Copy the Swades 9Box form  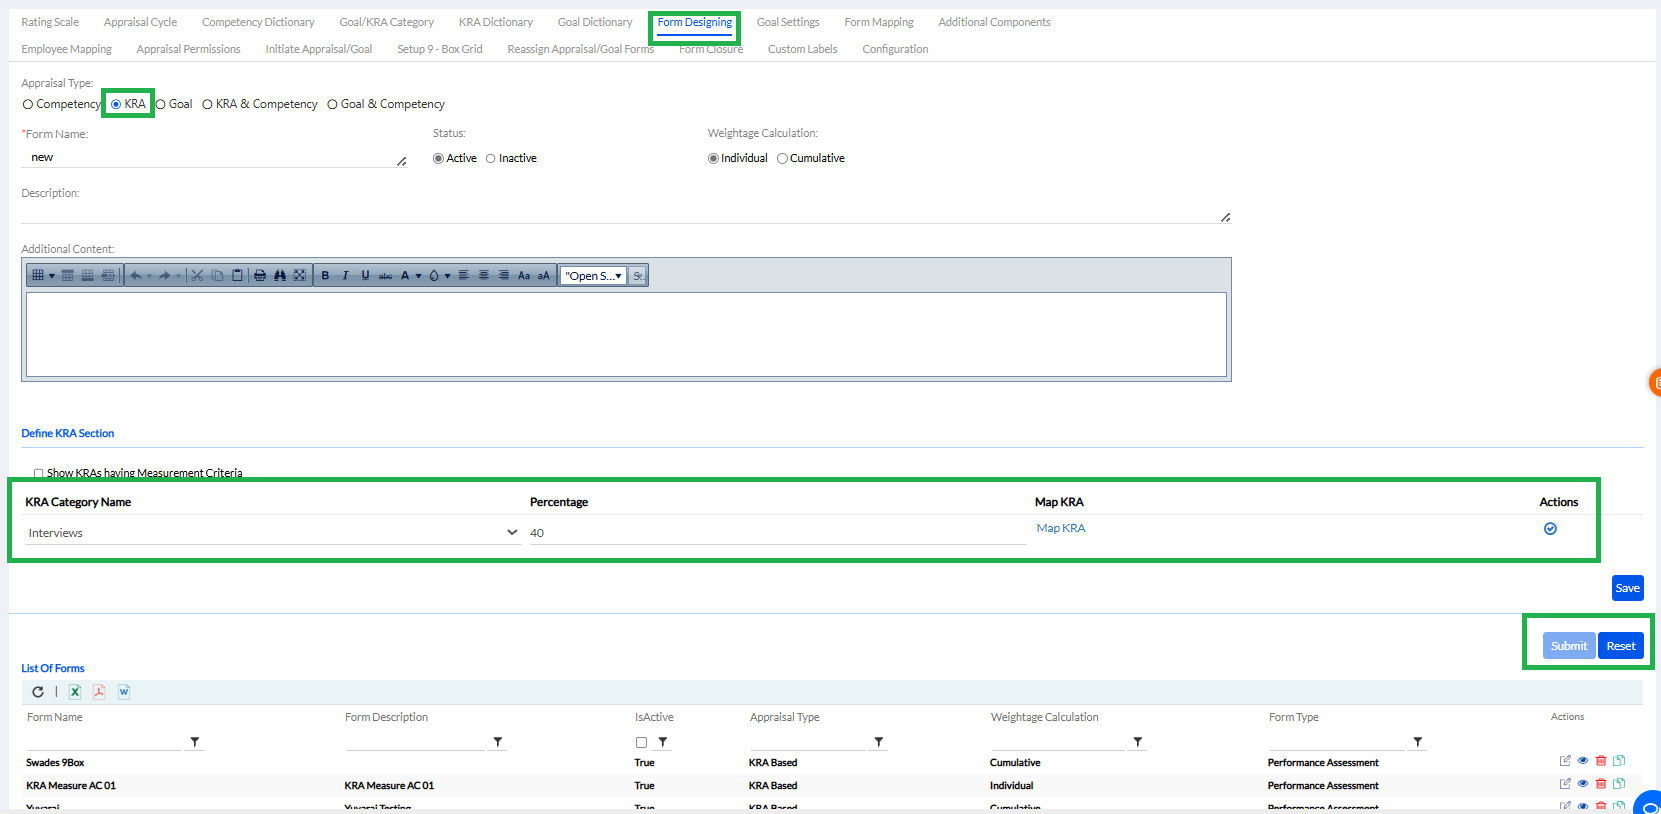1619,761
